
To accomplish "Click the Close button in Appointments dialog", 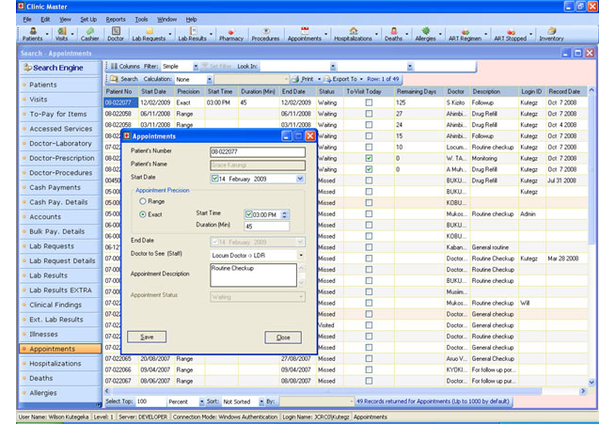I will (283, 337).
